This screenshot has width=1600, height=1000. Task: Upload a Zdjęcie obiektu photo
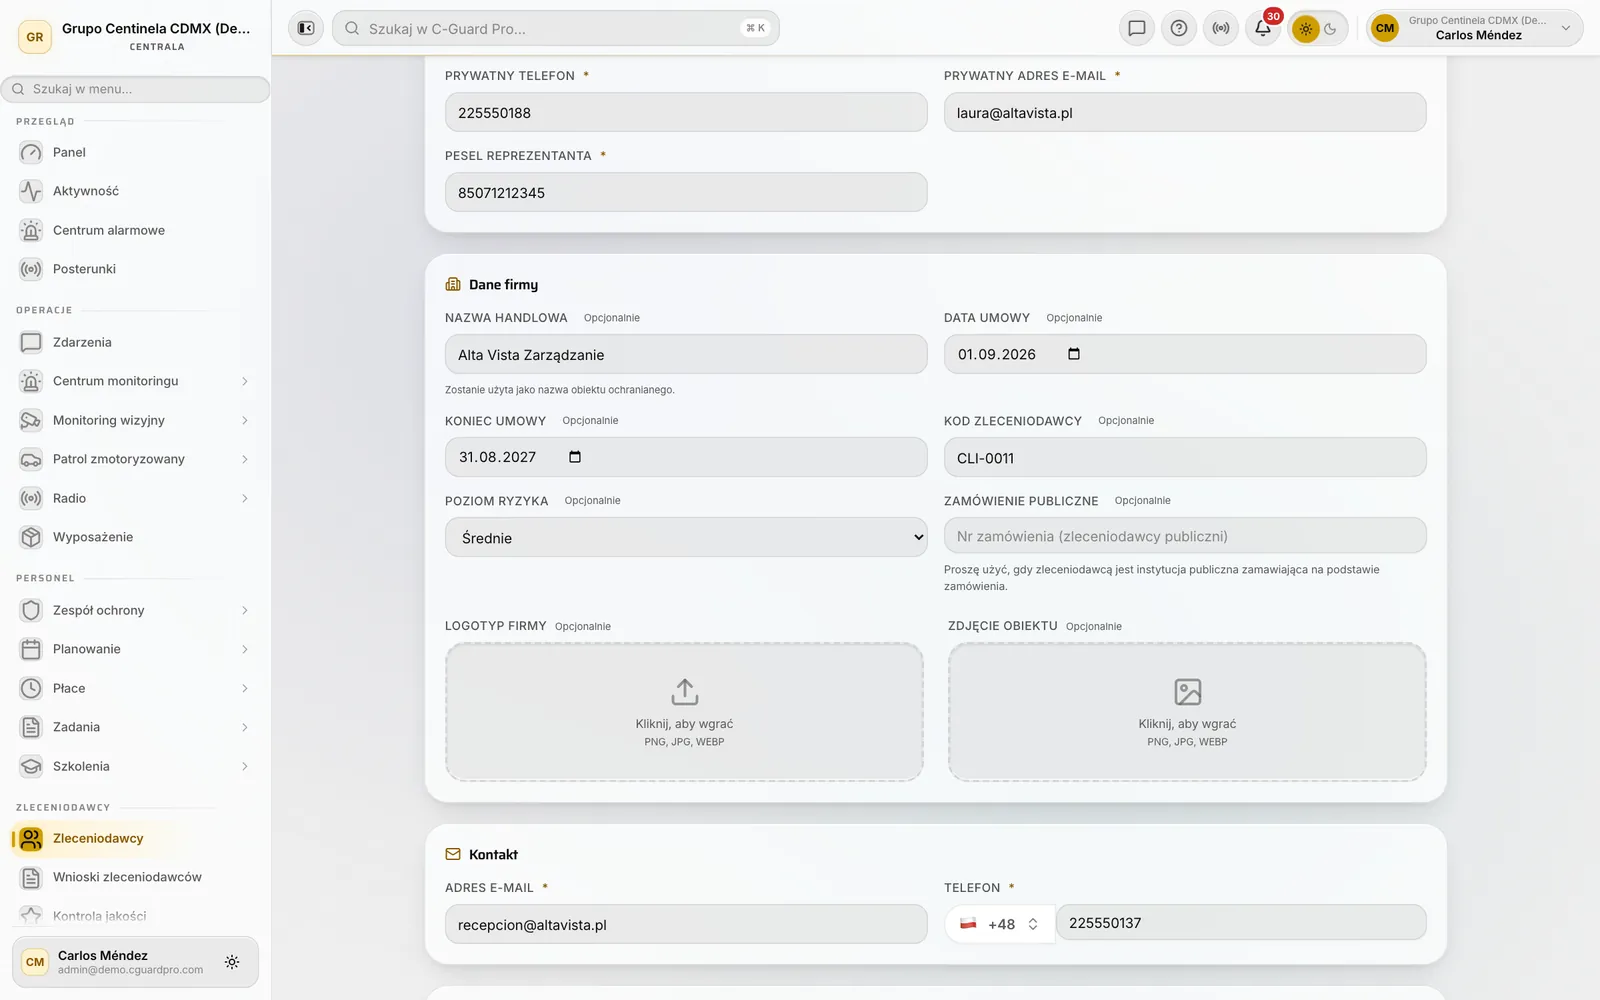(x=1187, y=712)
